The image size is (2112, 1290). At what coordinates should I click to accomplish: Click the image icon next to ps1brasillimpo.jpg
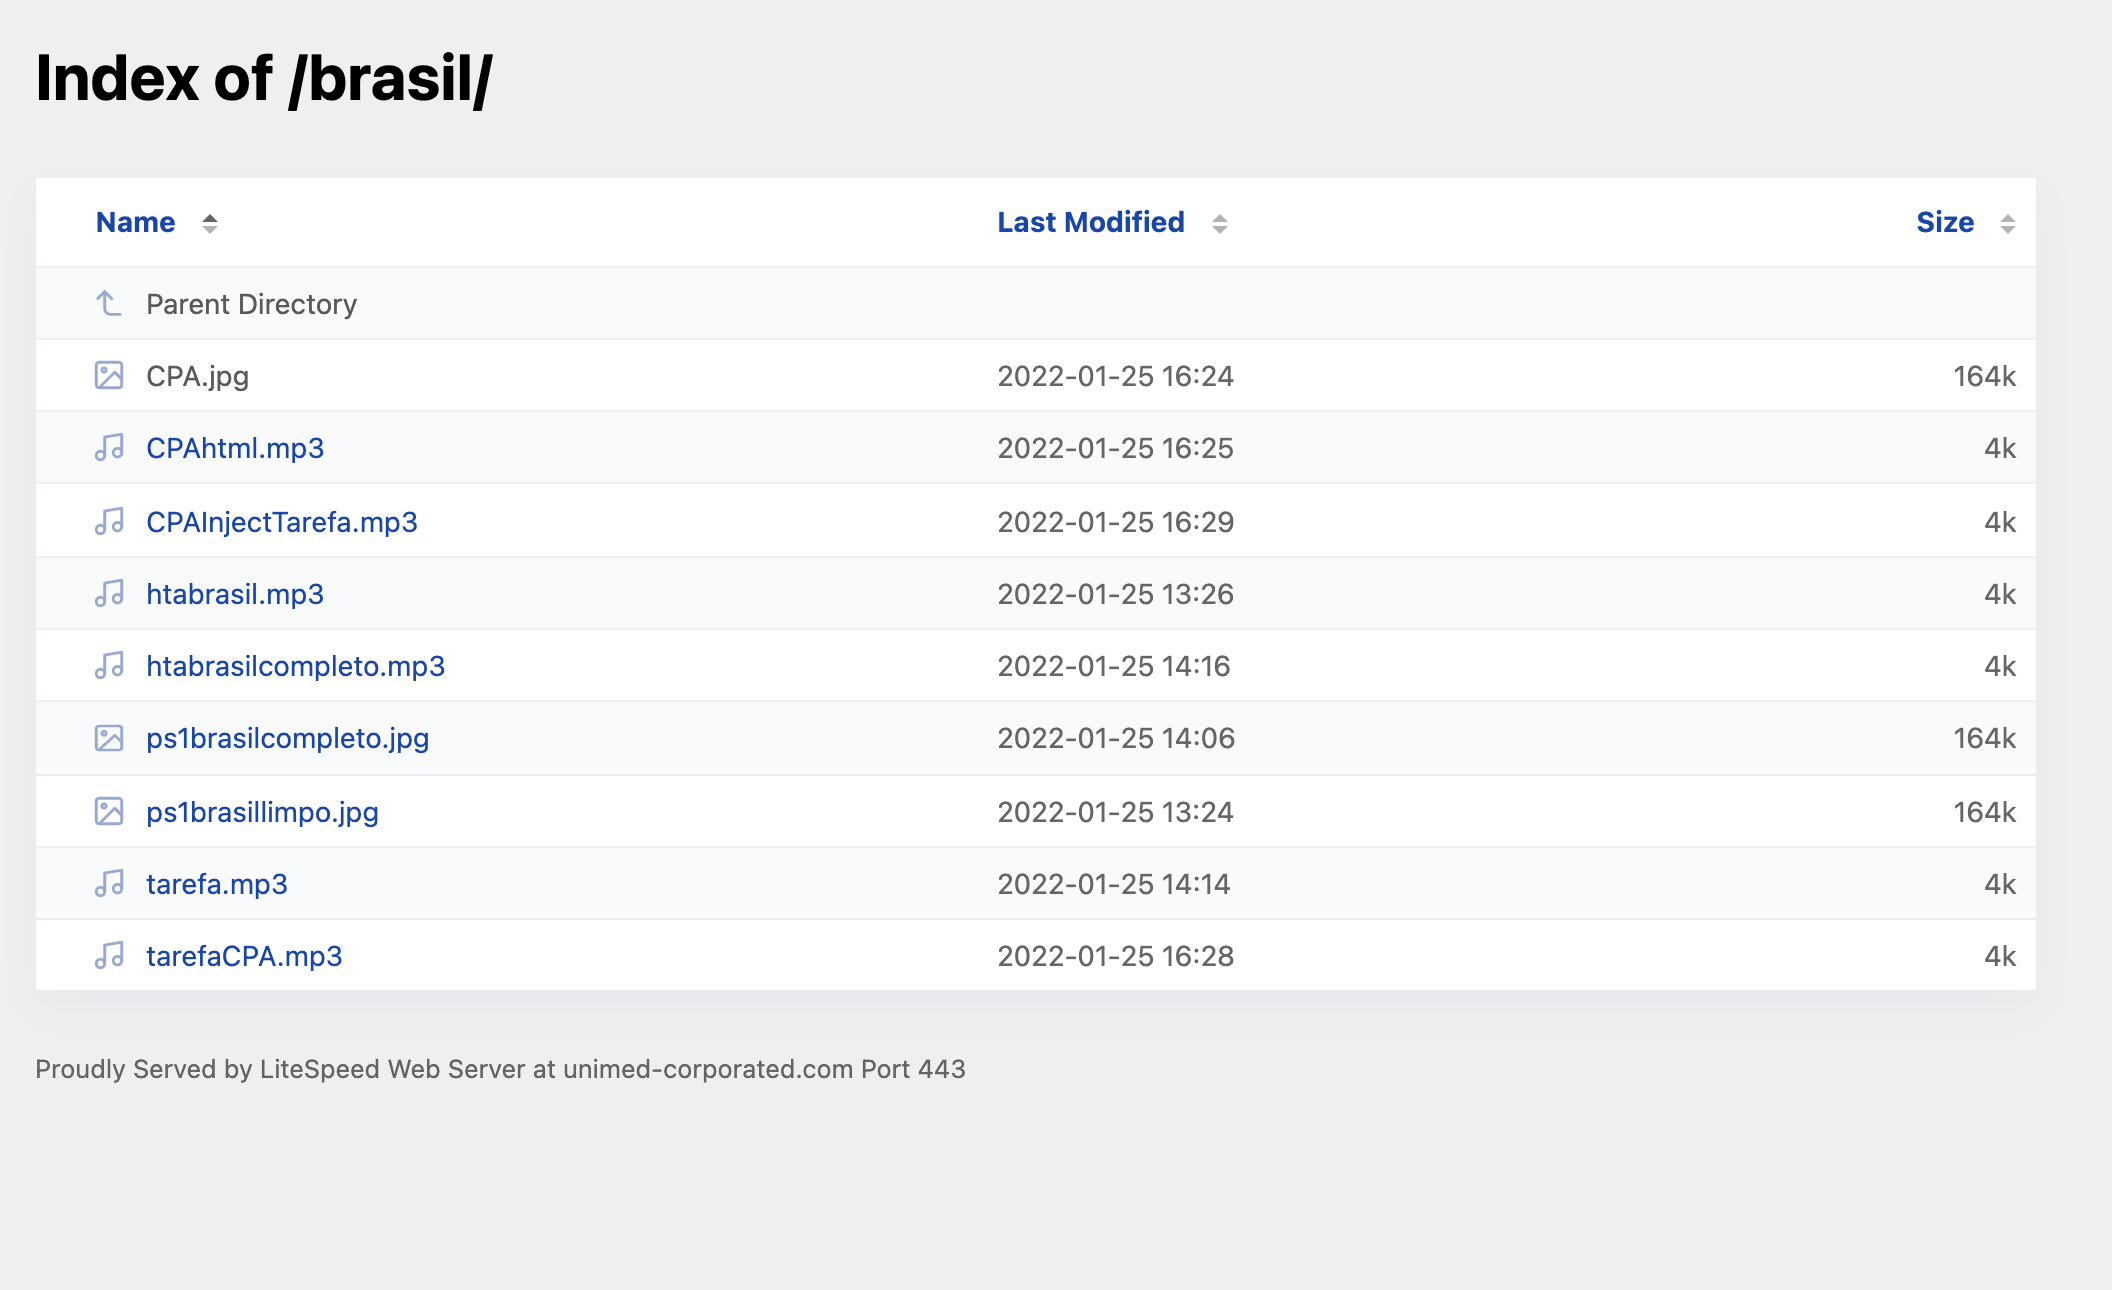(x=109, y=812)
